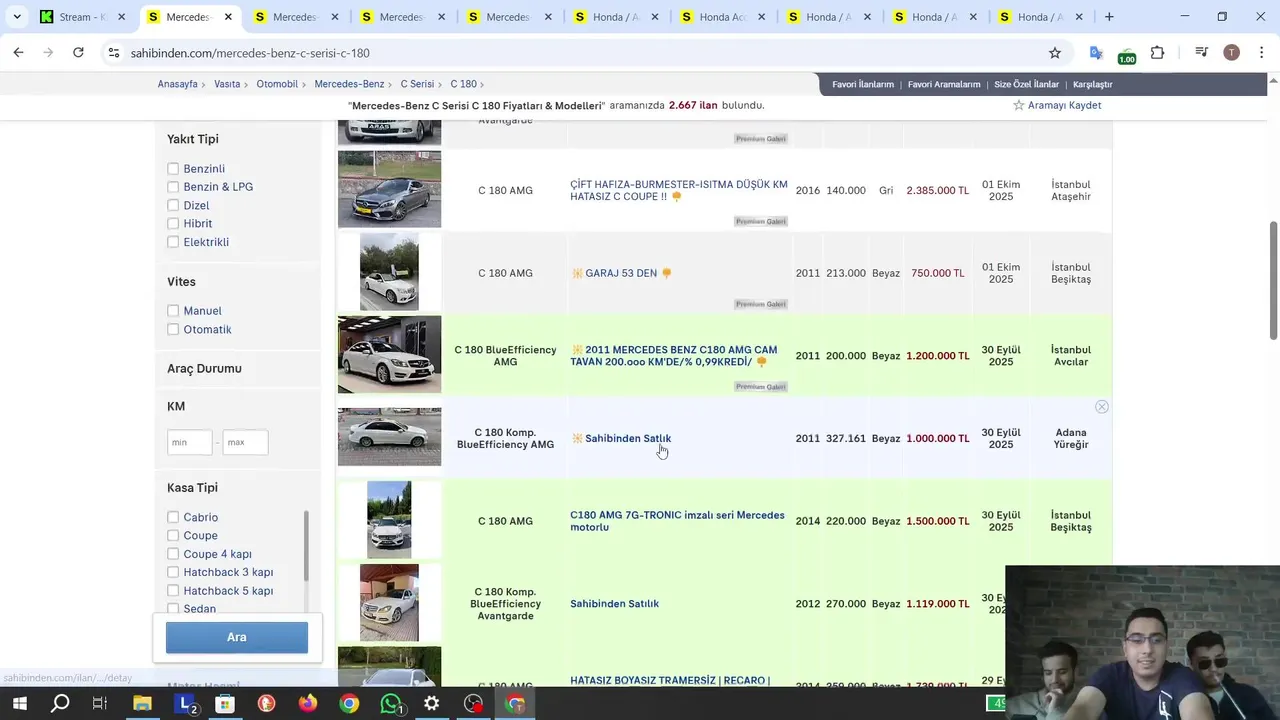Open thumbnail of the grey C Coupe listing
This screenshot has width=1280, height=720.
[389, 189]
